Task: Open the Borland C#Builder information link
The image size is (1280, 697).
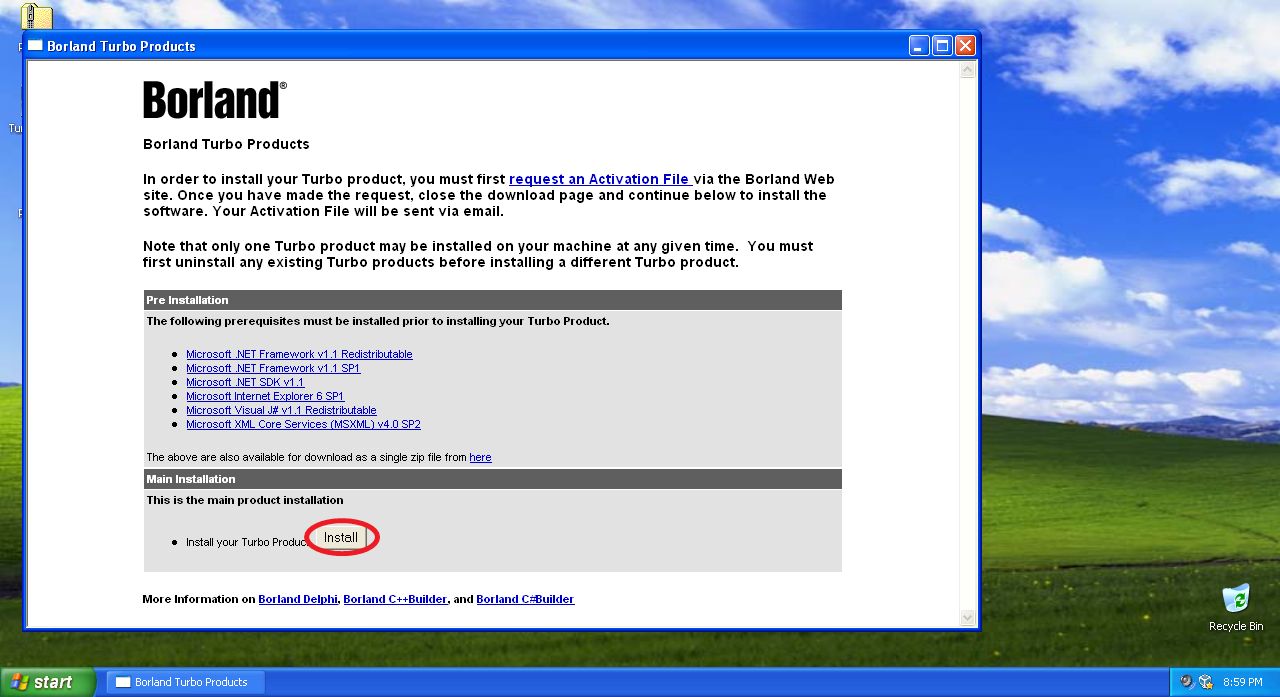Action: coord(525,599)
